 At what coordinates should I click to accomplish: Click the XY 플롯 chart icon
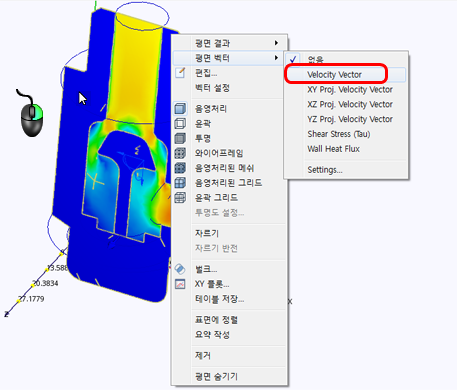pyautogui.click(x=180, y=284)
